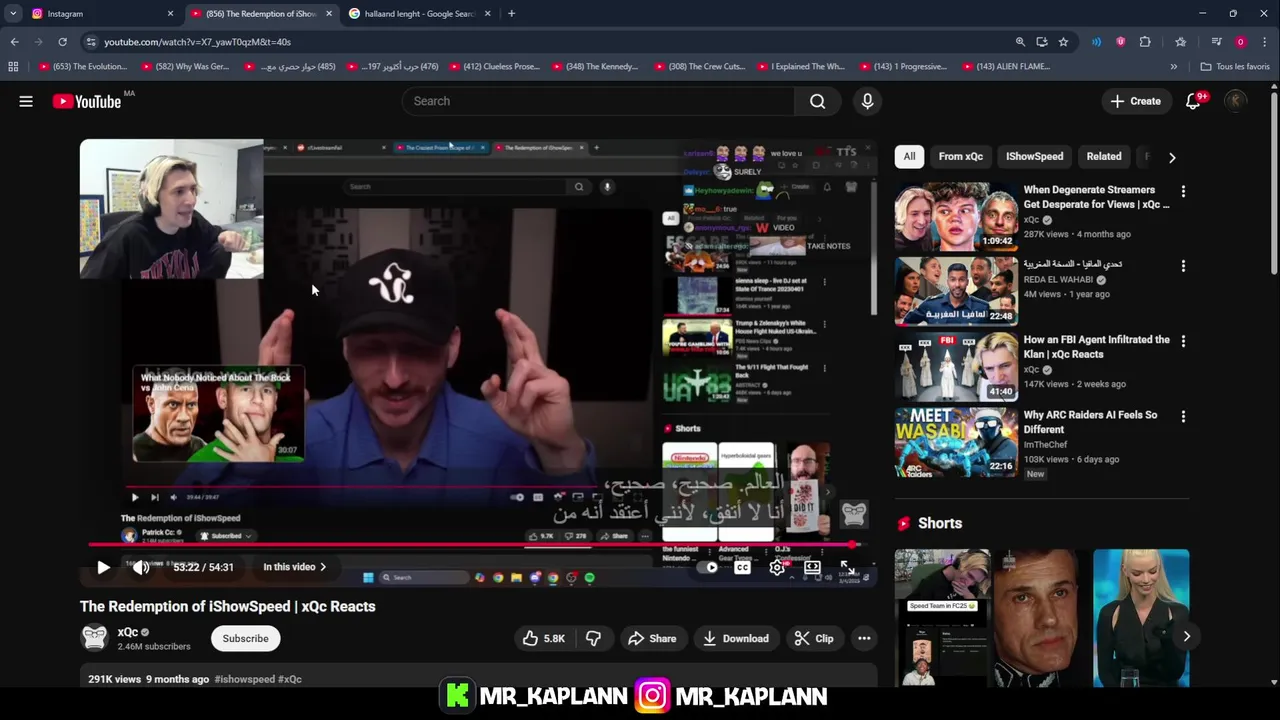The image size is (1280, 720).
Task: Create a clip with the Clip button
Action: pyautogui.click(x=813, y=639)
